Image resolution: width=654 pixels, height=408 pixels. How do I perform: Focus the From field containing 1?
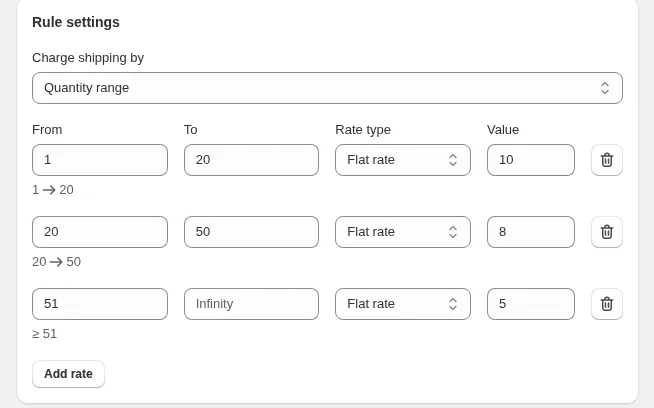click(x=100, y=160)
